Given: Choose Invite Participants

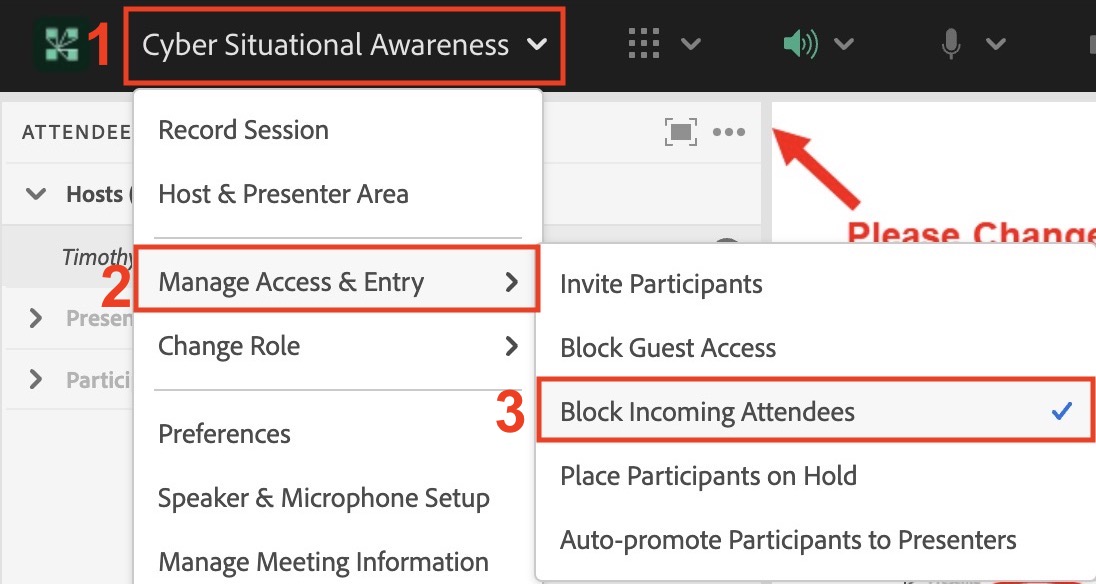Looking at the screenshot, I should tap(661, 284).
